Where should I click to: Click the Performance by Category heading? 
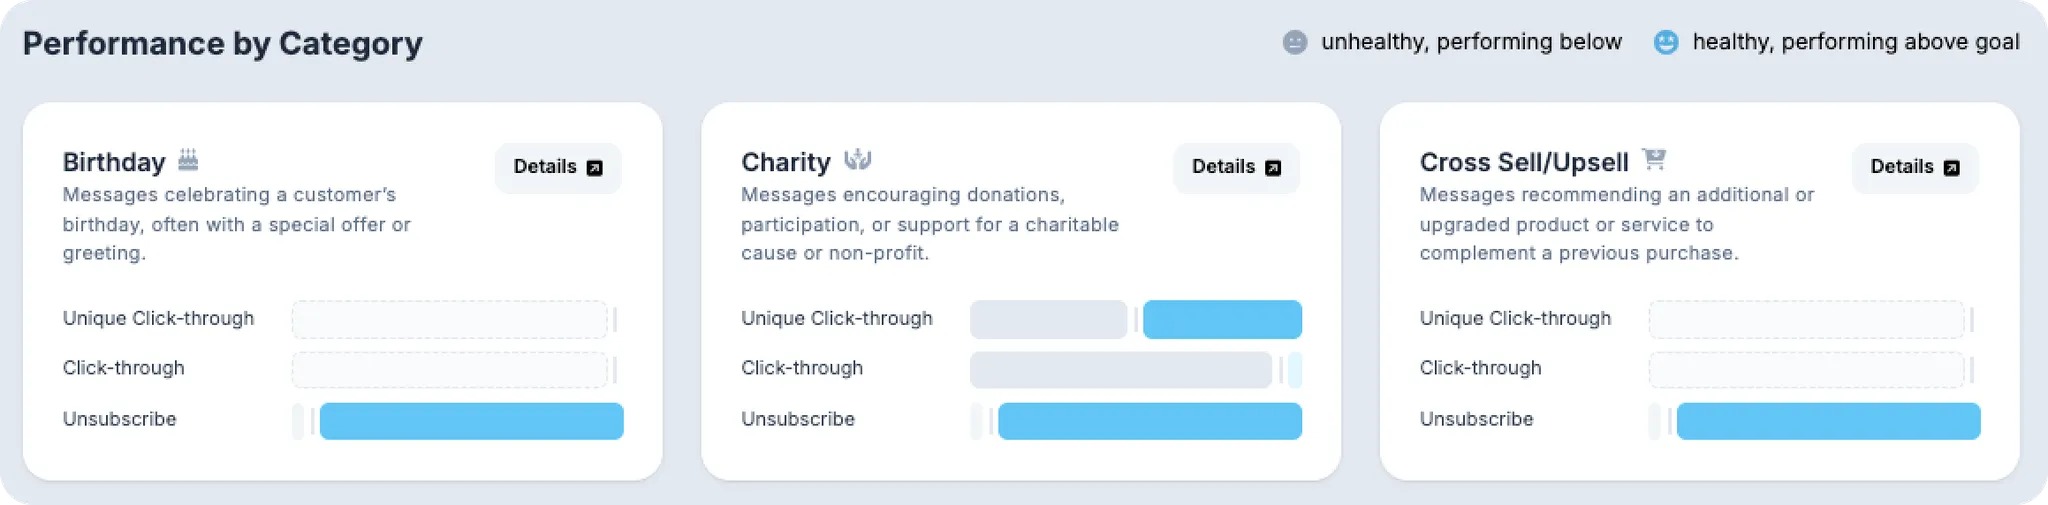pyautogui.click(x=223, y=44)
